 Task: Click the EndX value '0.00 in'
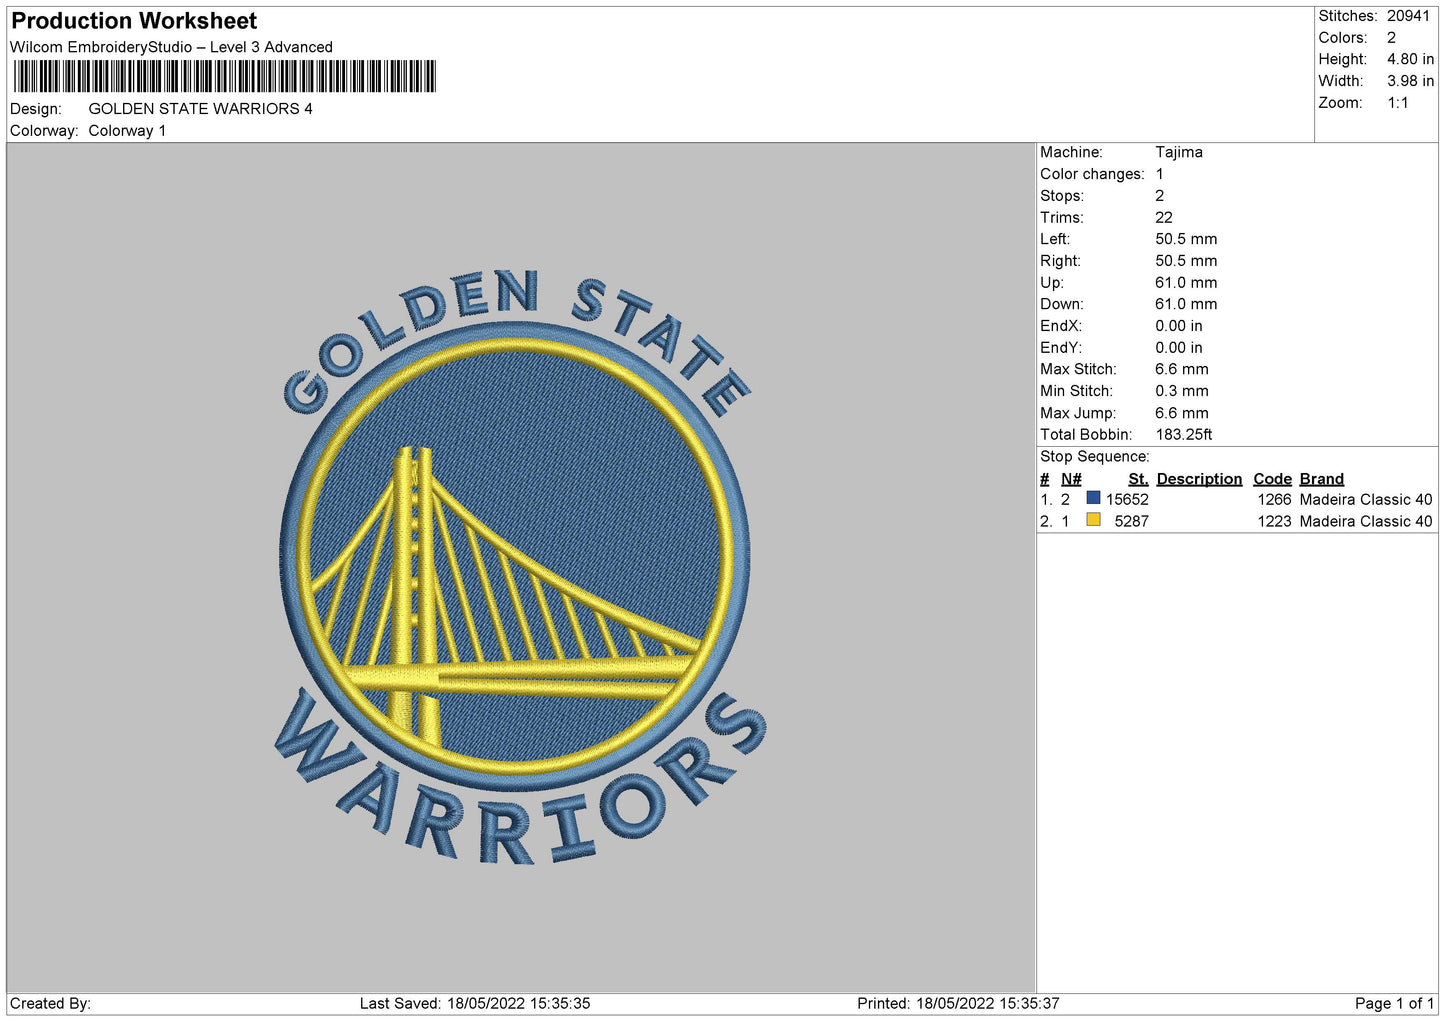point(1179,326)
